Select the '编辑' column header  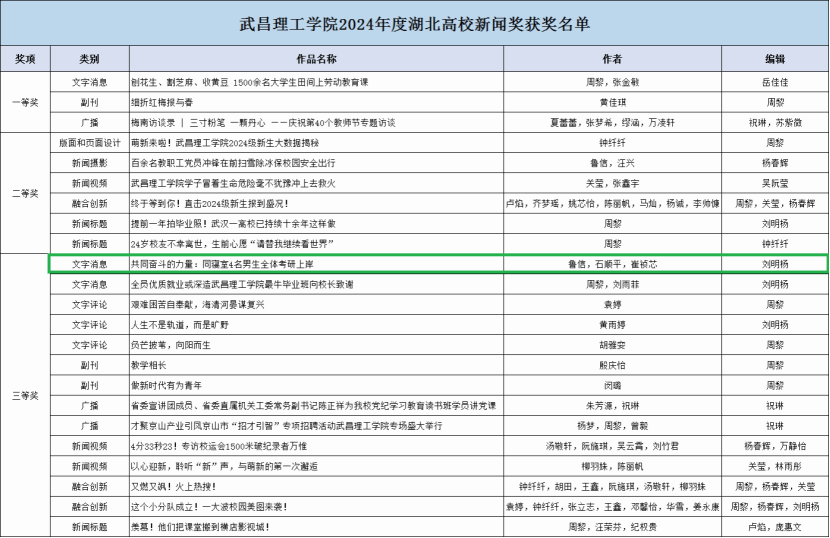(x=775, y=59)
